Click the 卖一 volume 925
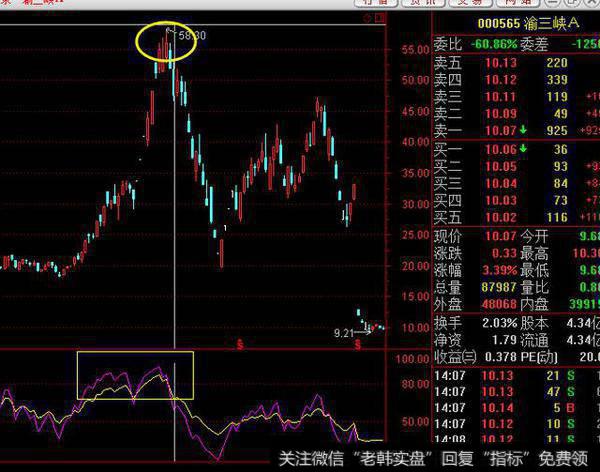 point(557,131)
